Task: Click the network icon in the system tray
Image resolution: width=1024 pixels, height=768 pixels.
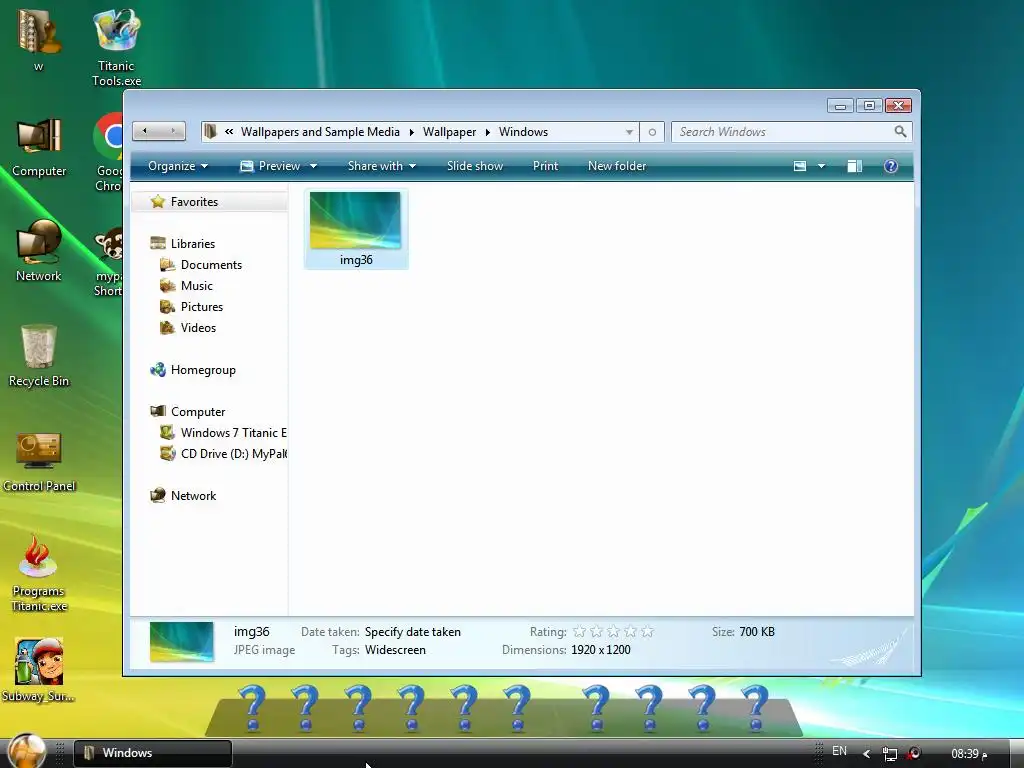Action: (x=889, y=754)
